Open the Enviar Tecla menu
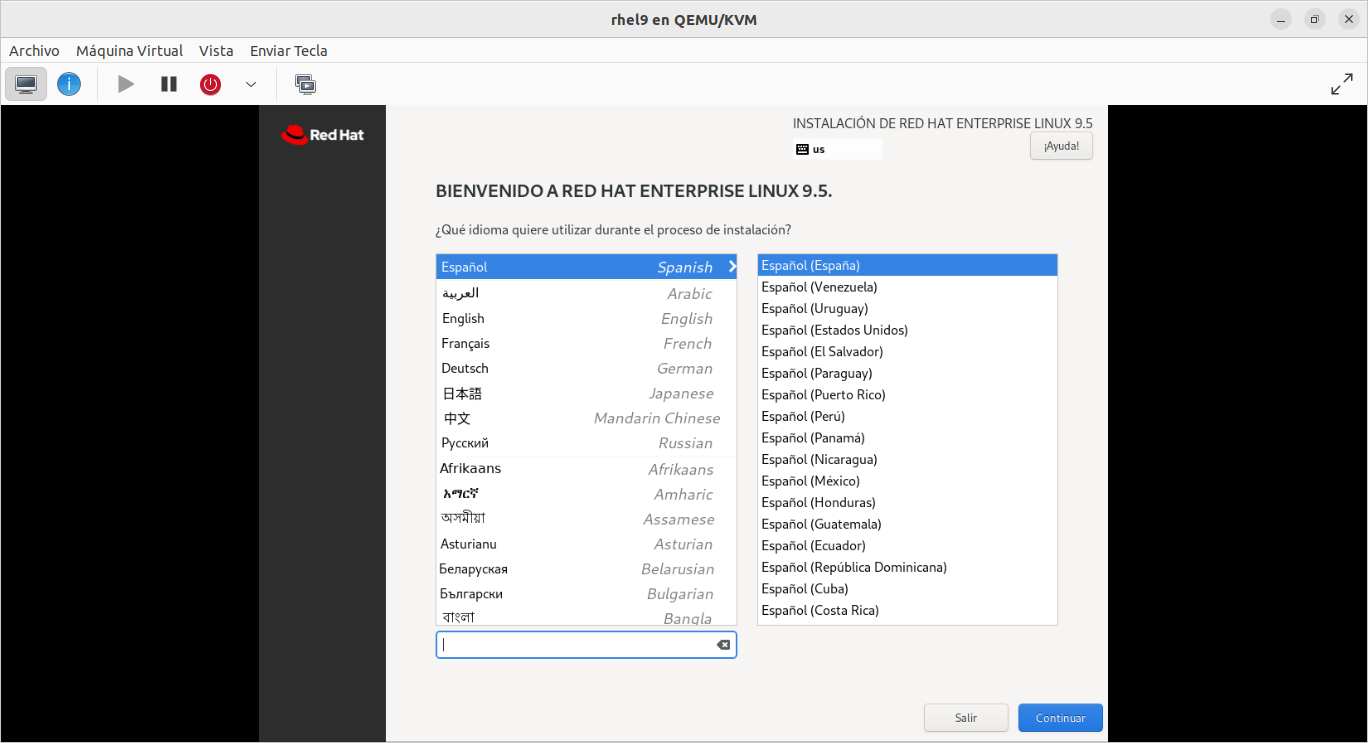The width and height of the screenshot is (1368, 743). coord(289,51)
